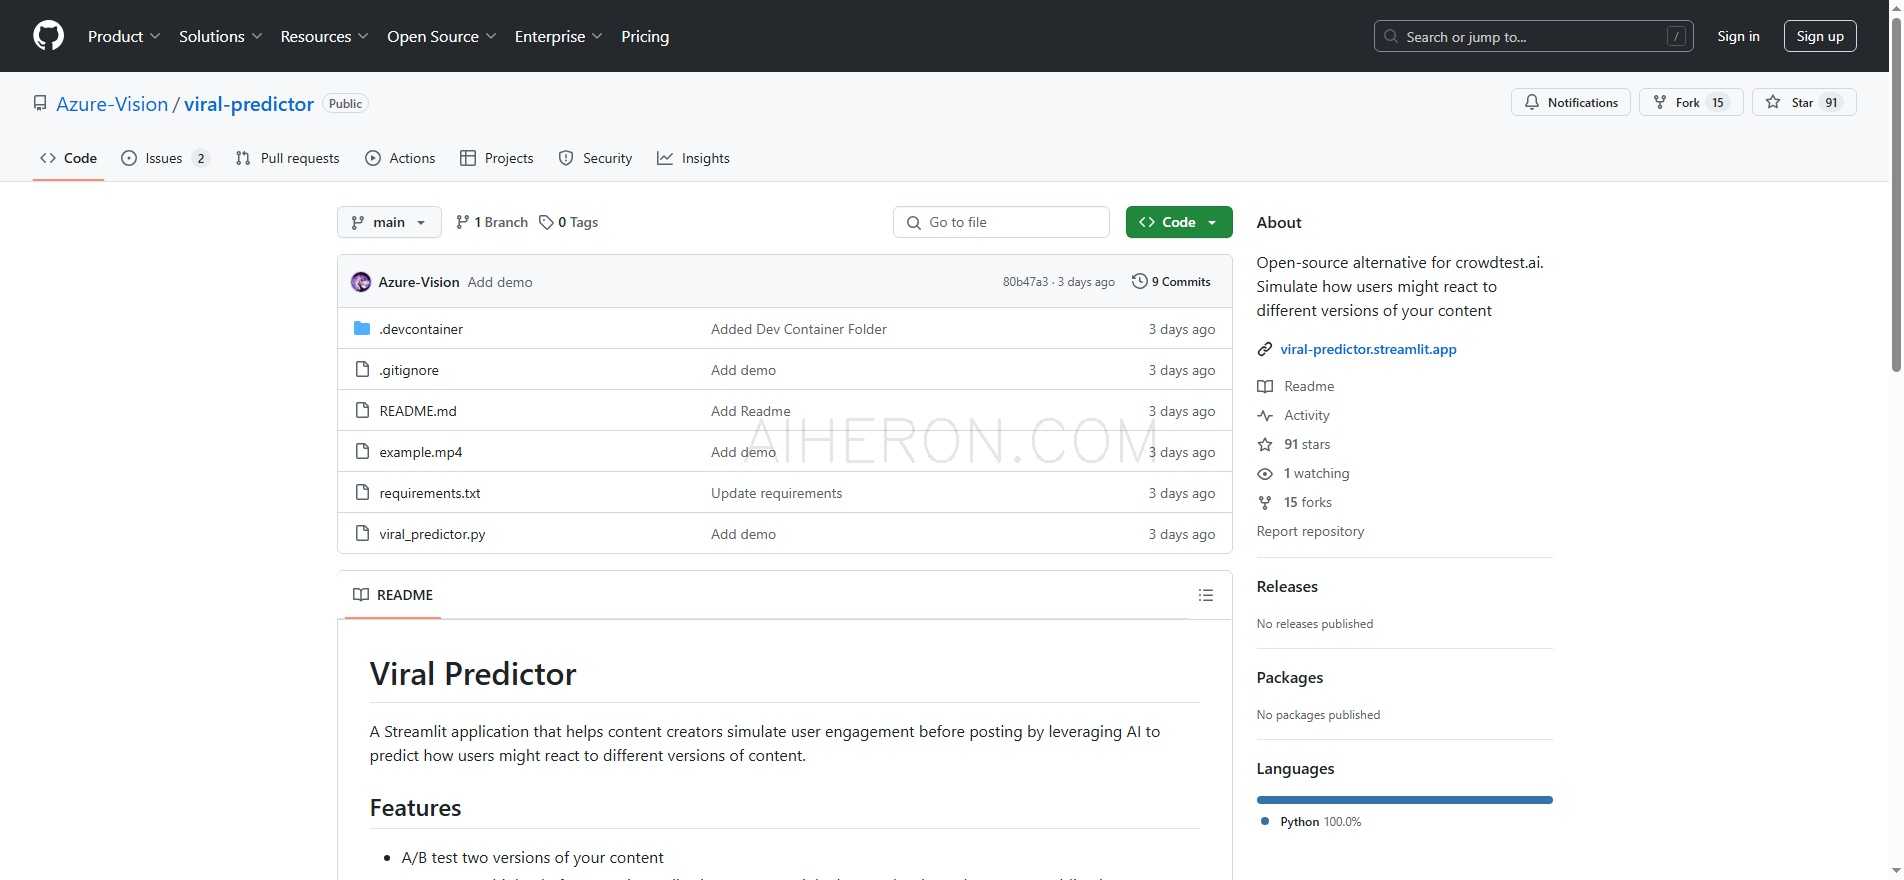
Task: Expand the Resources menu
Action: click(x=324, y=36)
